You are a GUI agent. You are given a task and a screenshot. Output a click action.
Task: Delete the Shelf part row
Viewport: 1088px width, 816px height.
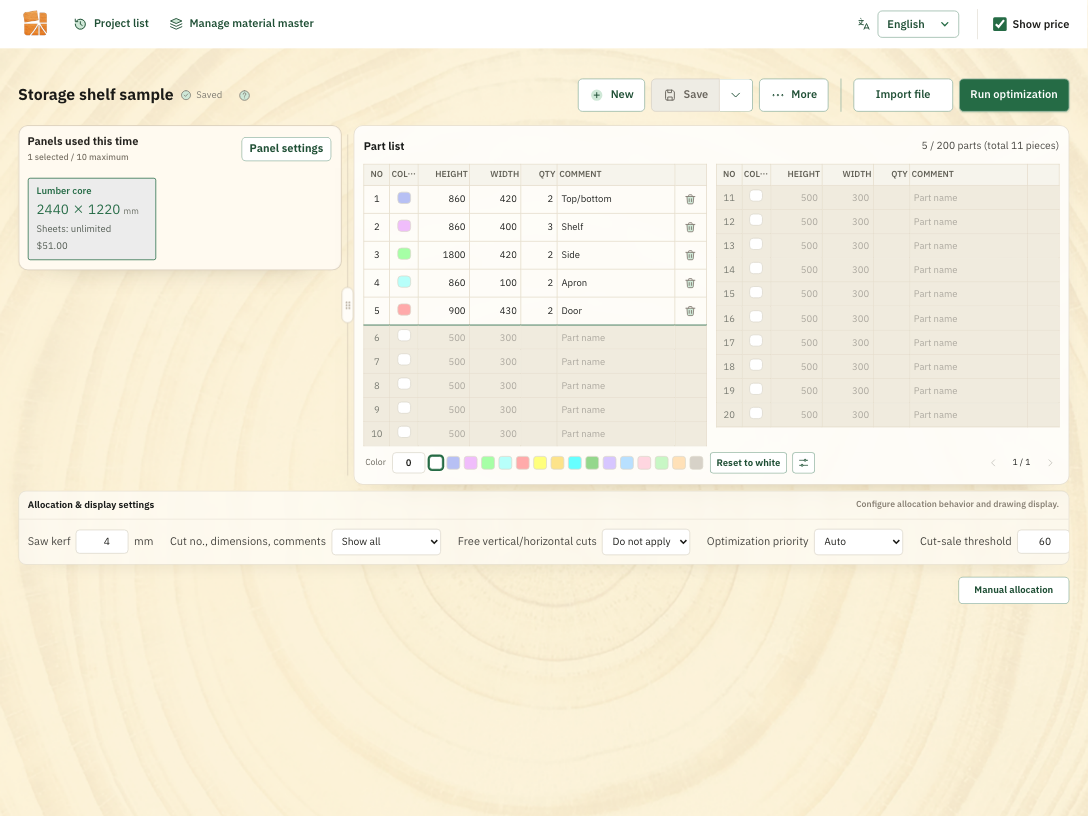point(690,227)
